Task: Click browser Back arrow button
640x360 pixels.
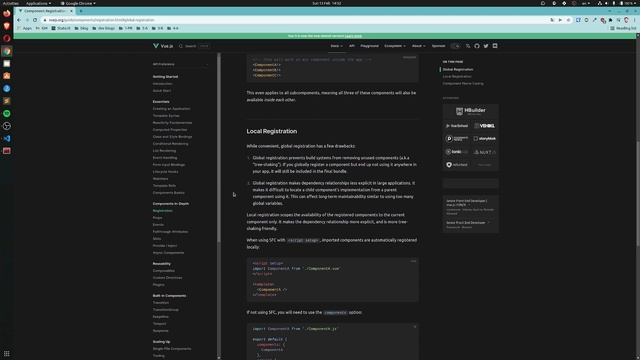Action: pyautogui.click(x=19, y=20)
